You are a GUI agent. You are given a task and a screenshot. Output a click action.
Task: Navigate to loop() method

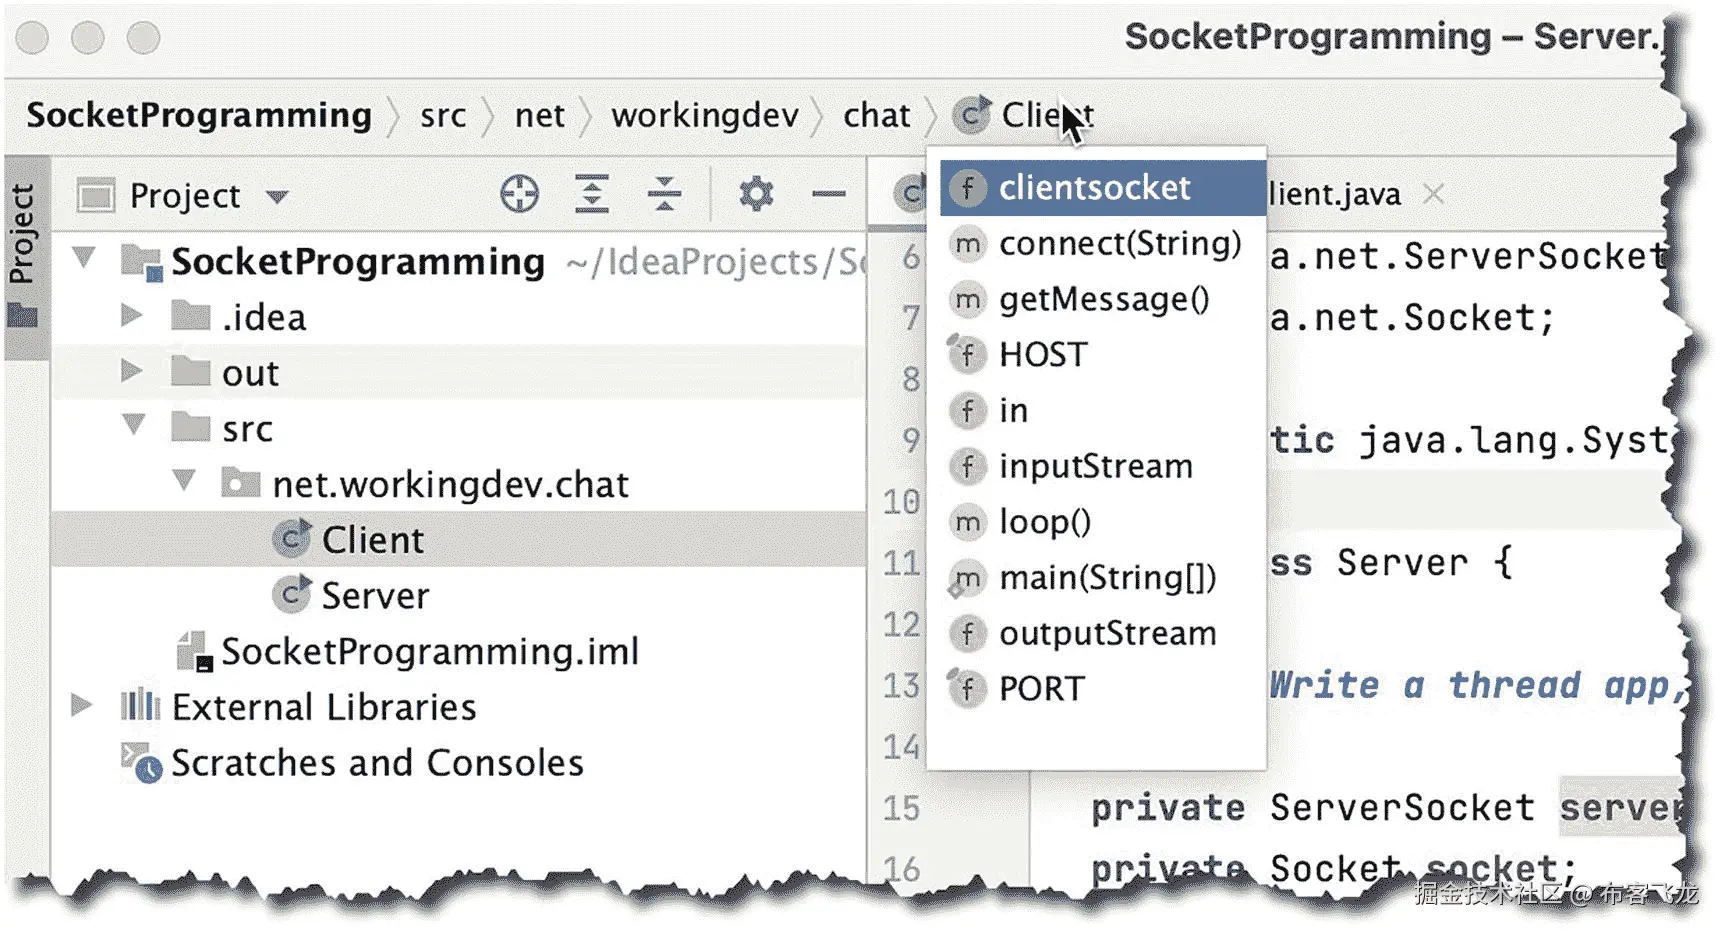[x=1102, y=522]
